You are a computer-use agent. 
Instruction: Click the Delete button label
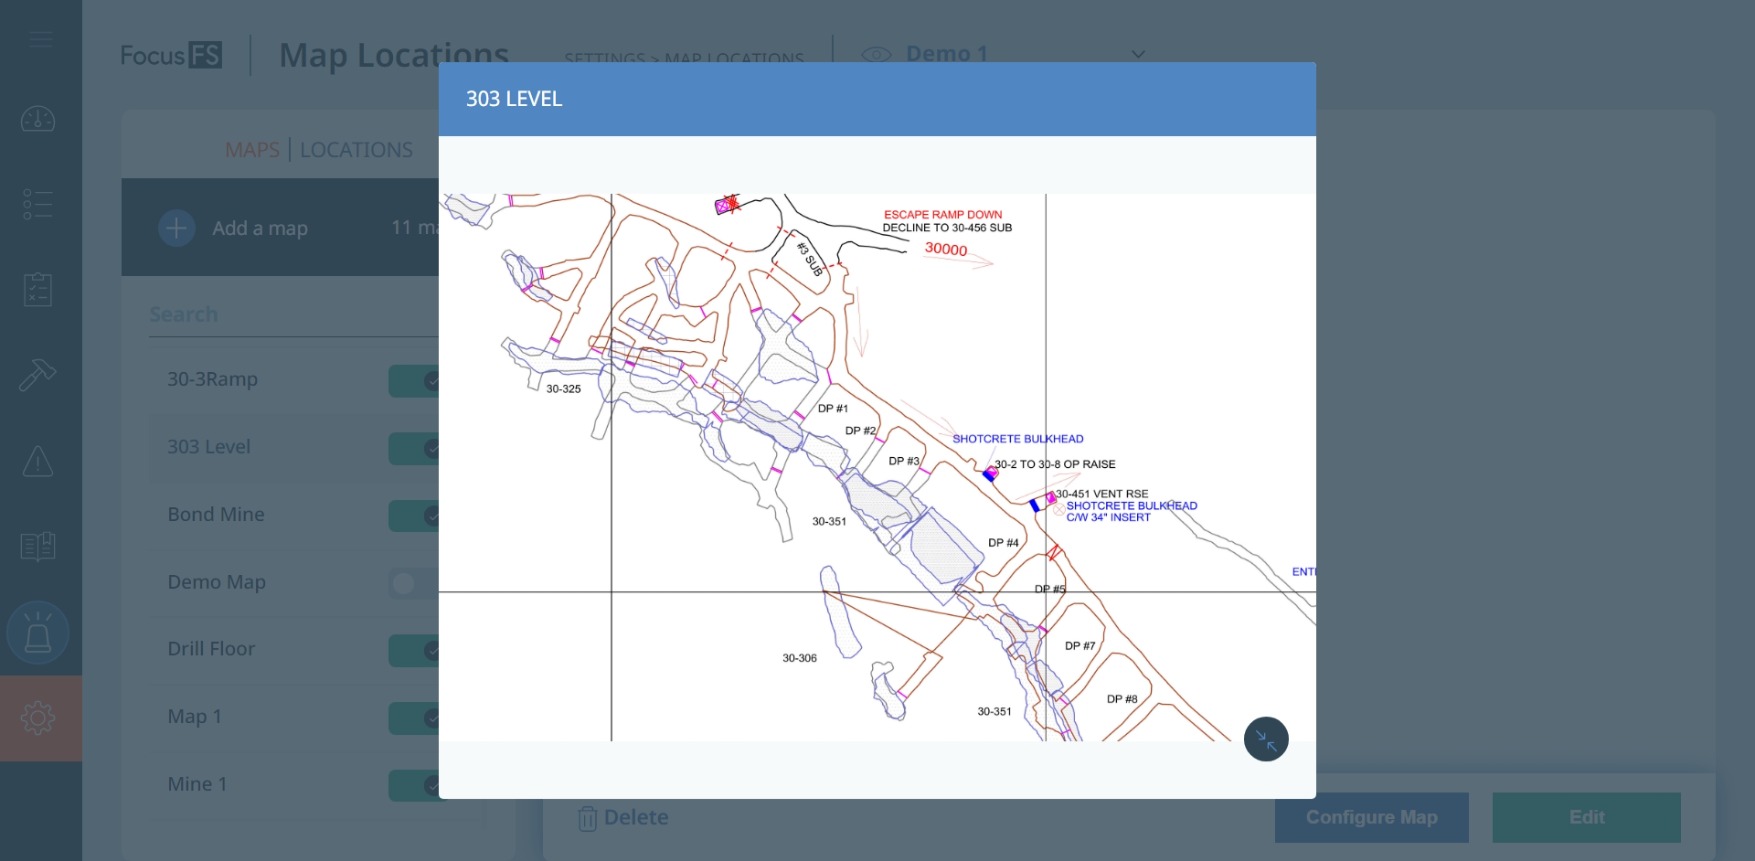pyautogui.click(x=636, y=817)
